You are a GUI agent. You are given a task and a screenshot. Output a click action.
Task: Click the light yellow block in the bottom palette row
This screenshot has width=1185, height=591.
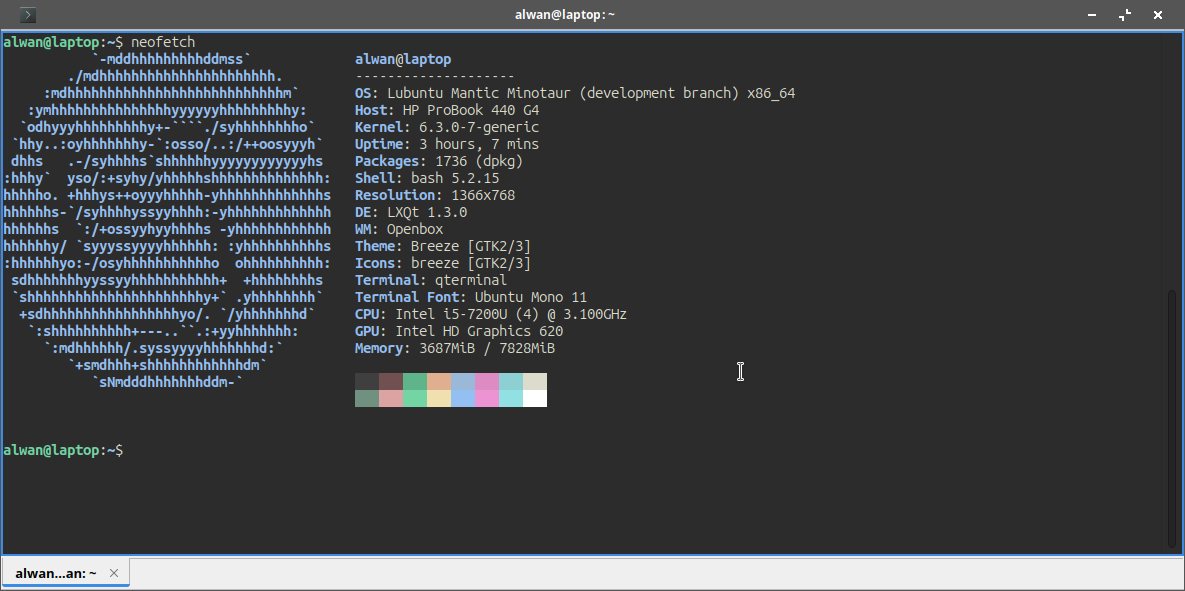pyautogui.click(x=439, y=398)
